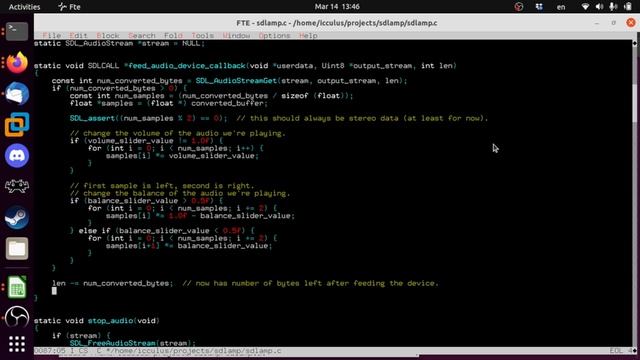640x360 pixels.
Task: Click the scroll-up arrow of the editor
Action: pos(635,43)
